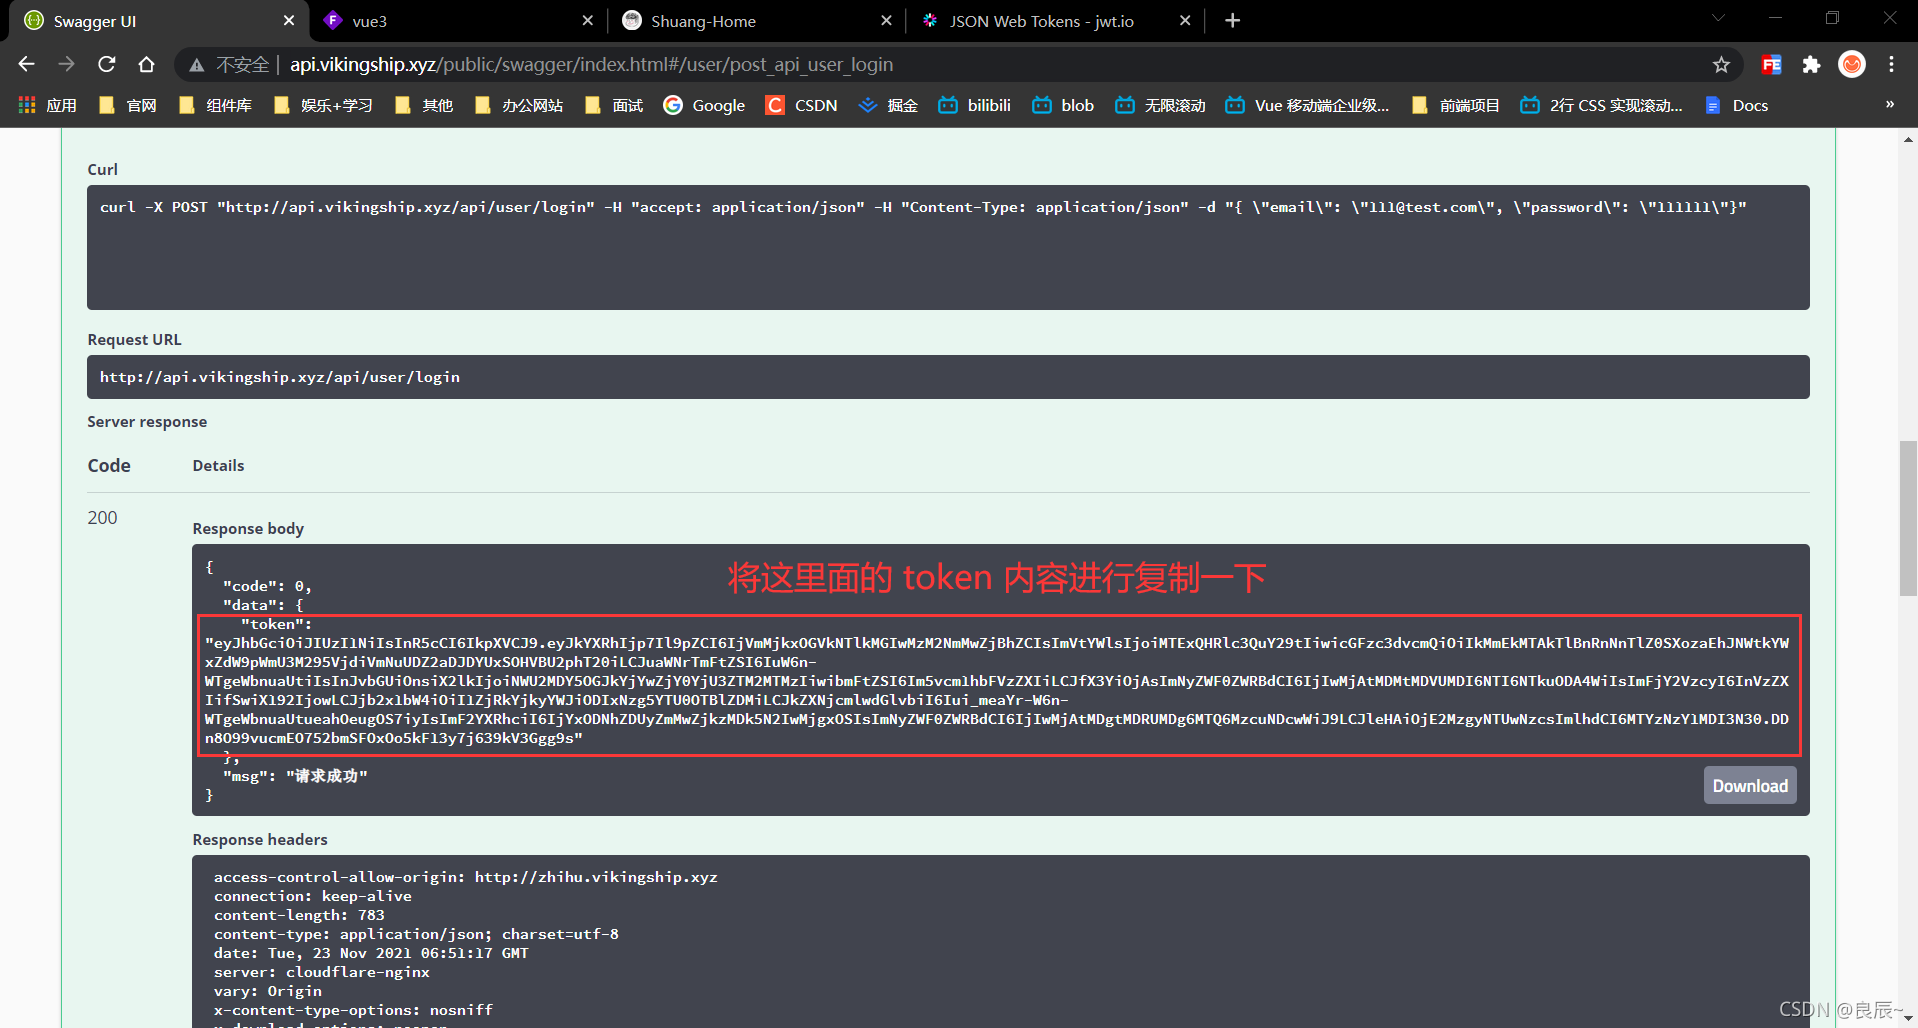Click the 200 response code
The image size is (1918, 1028).
click(x=102, y=518)
